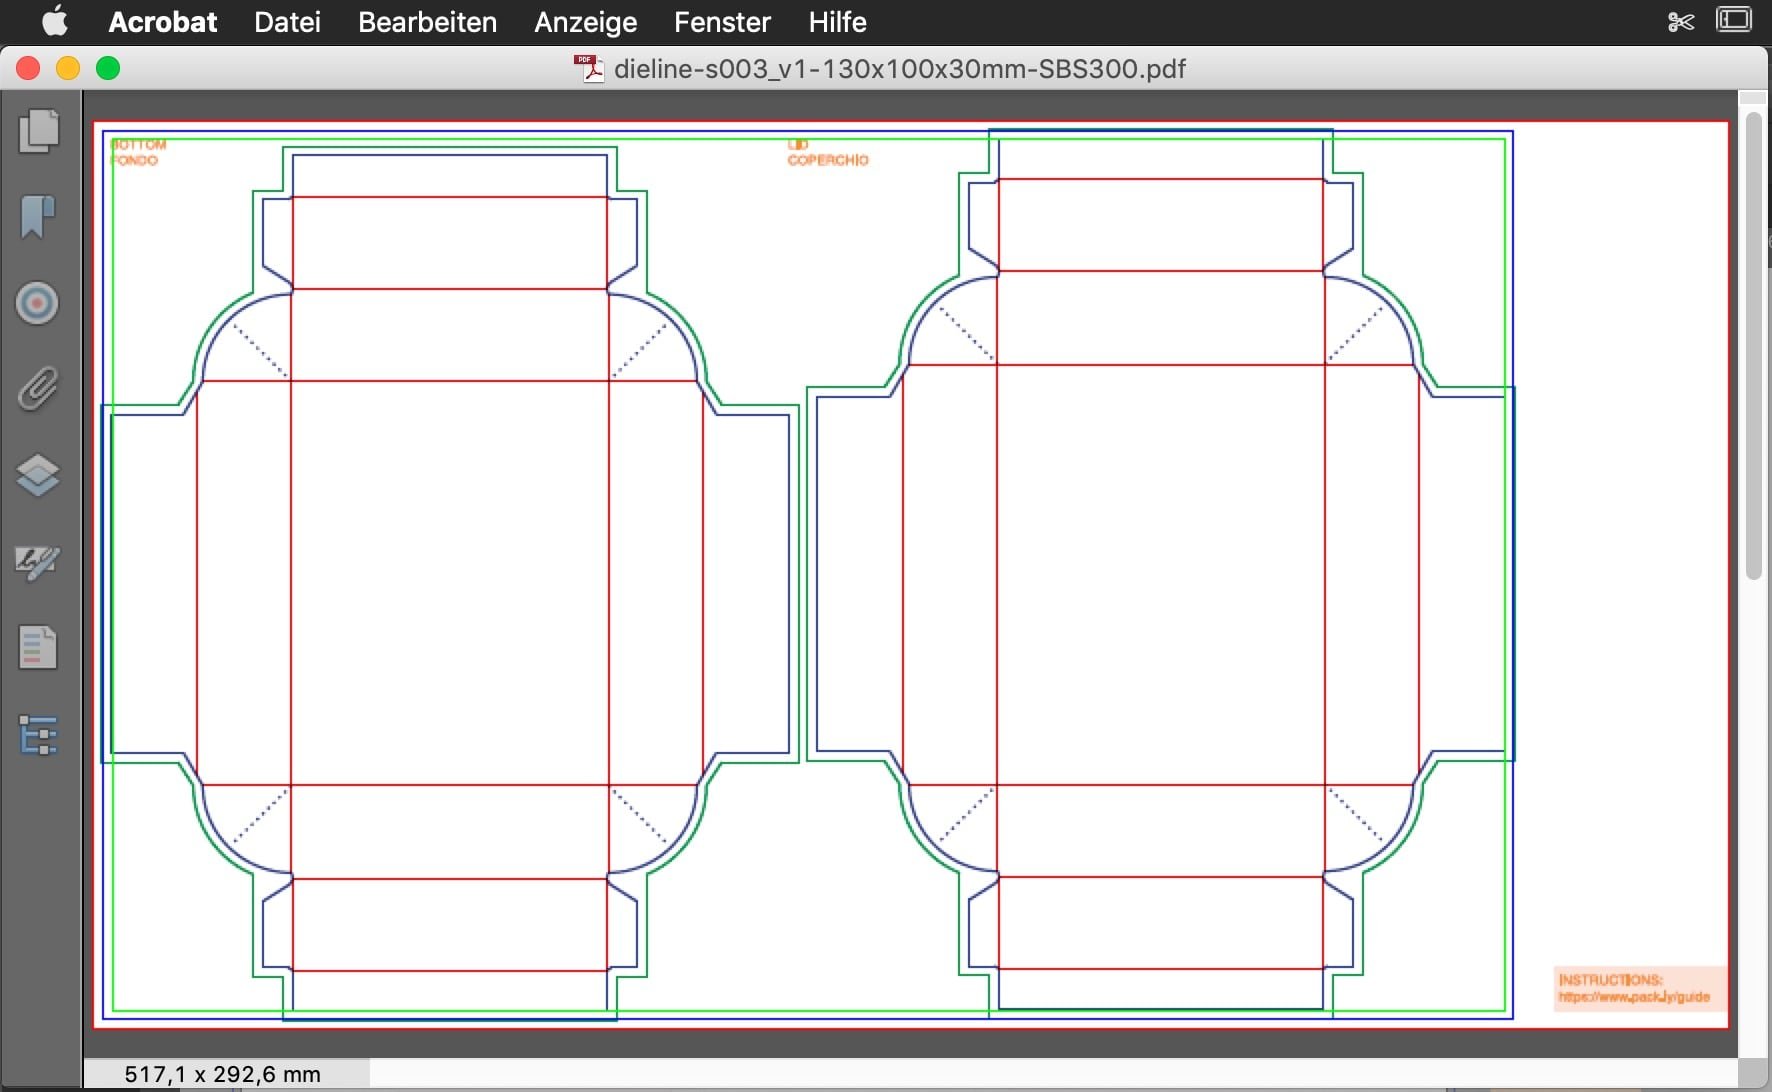The image size is (1772, 1092).
Task: Open the Layers panel
Action: (38, 475)
